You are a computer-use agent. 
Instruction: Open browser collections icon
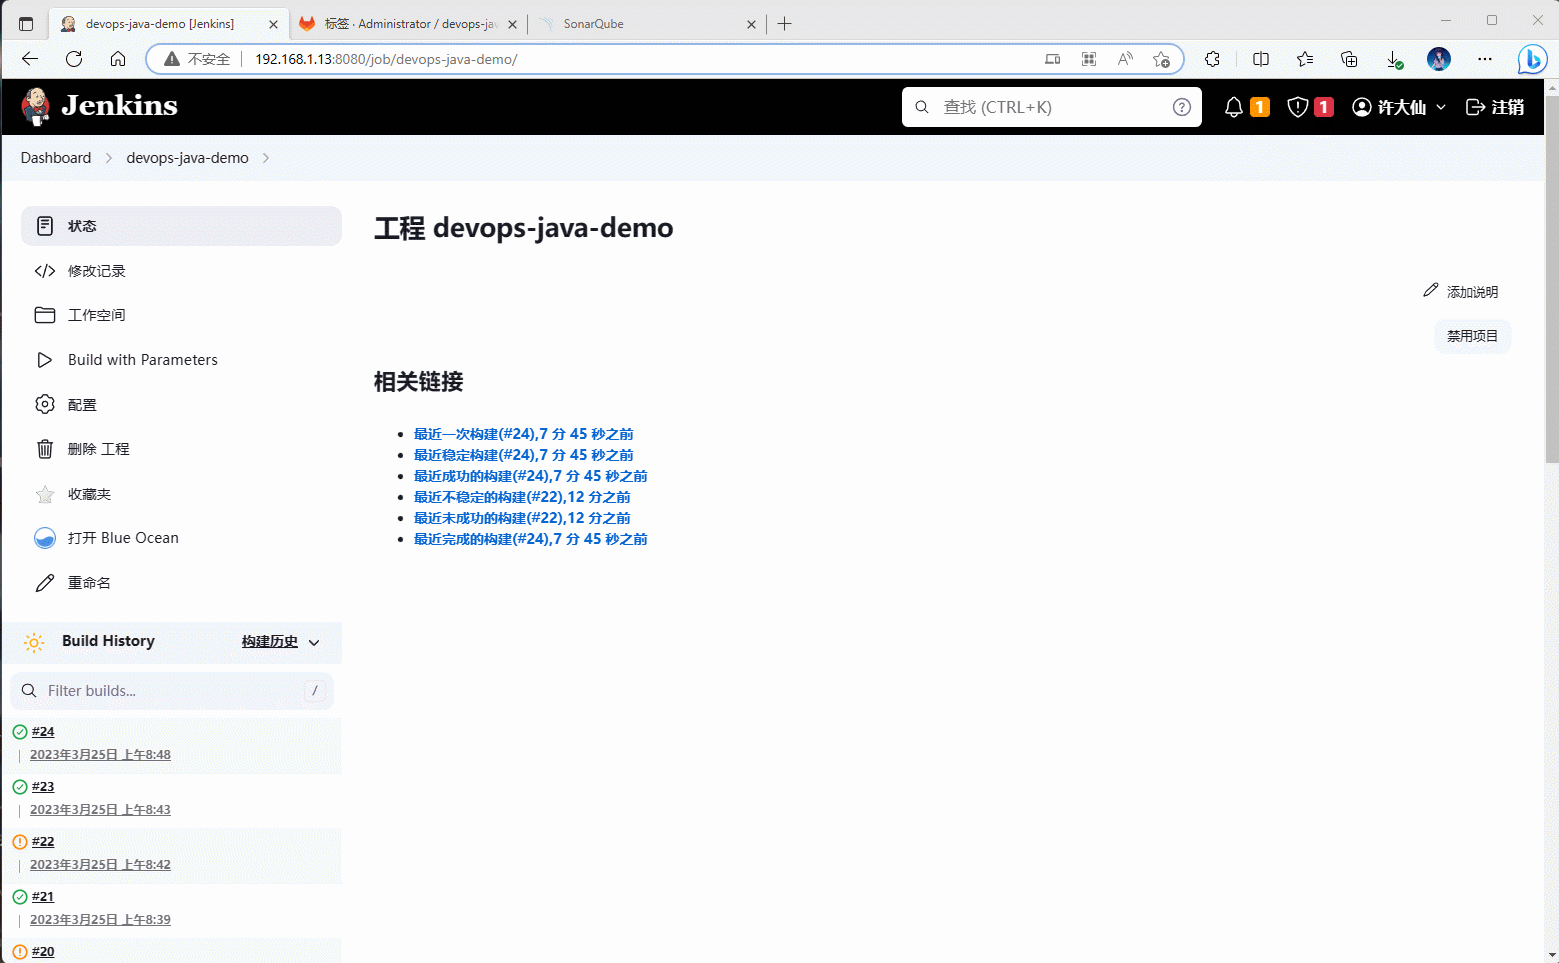pos(1349,59)
